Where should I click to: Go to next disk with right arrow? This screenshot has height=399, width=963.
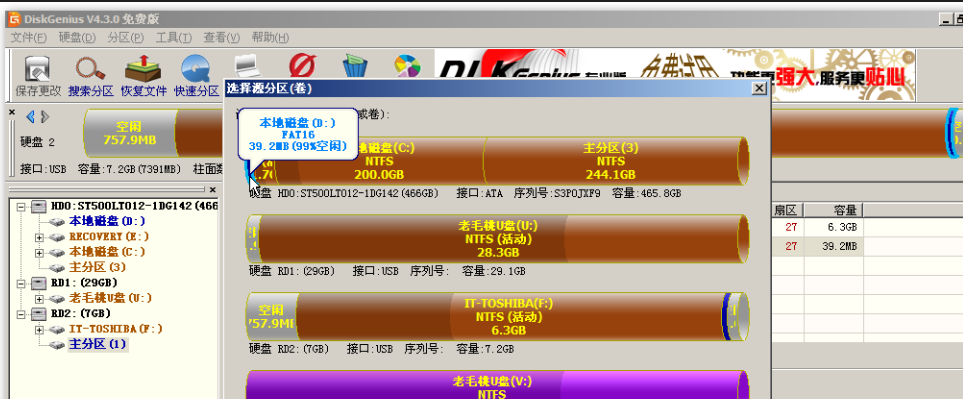(x=44, y=117)
